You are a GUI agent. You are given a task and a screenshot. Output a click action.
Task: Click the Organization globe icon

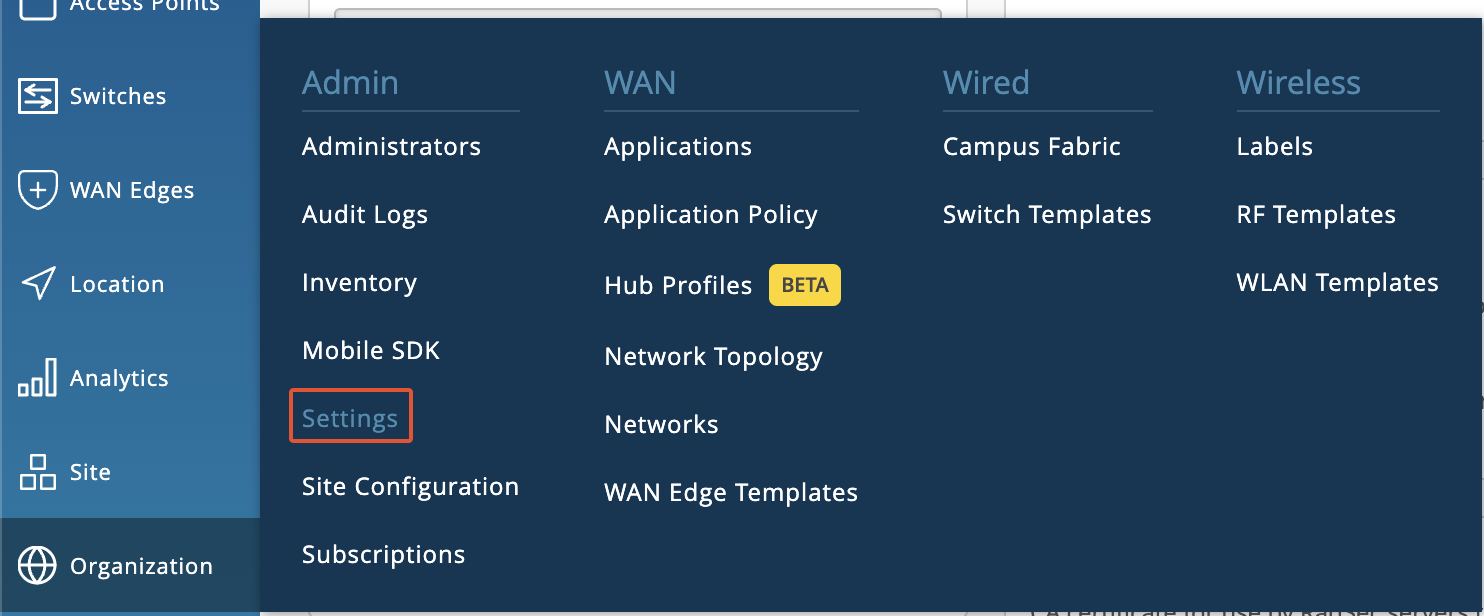(x=38, y=566)
